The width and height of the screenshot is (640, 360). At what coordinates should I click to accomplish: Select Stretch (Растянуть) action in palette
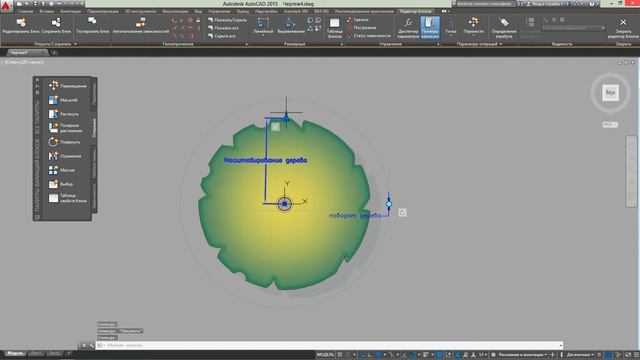coord(64,114)
